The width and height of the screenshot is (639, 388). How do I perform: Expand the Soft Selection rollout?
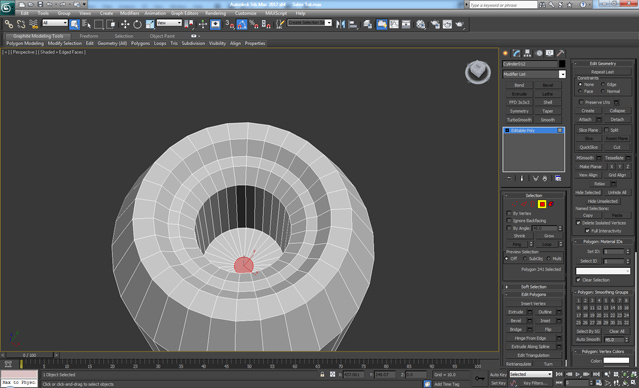coord(533,287)
